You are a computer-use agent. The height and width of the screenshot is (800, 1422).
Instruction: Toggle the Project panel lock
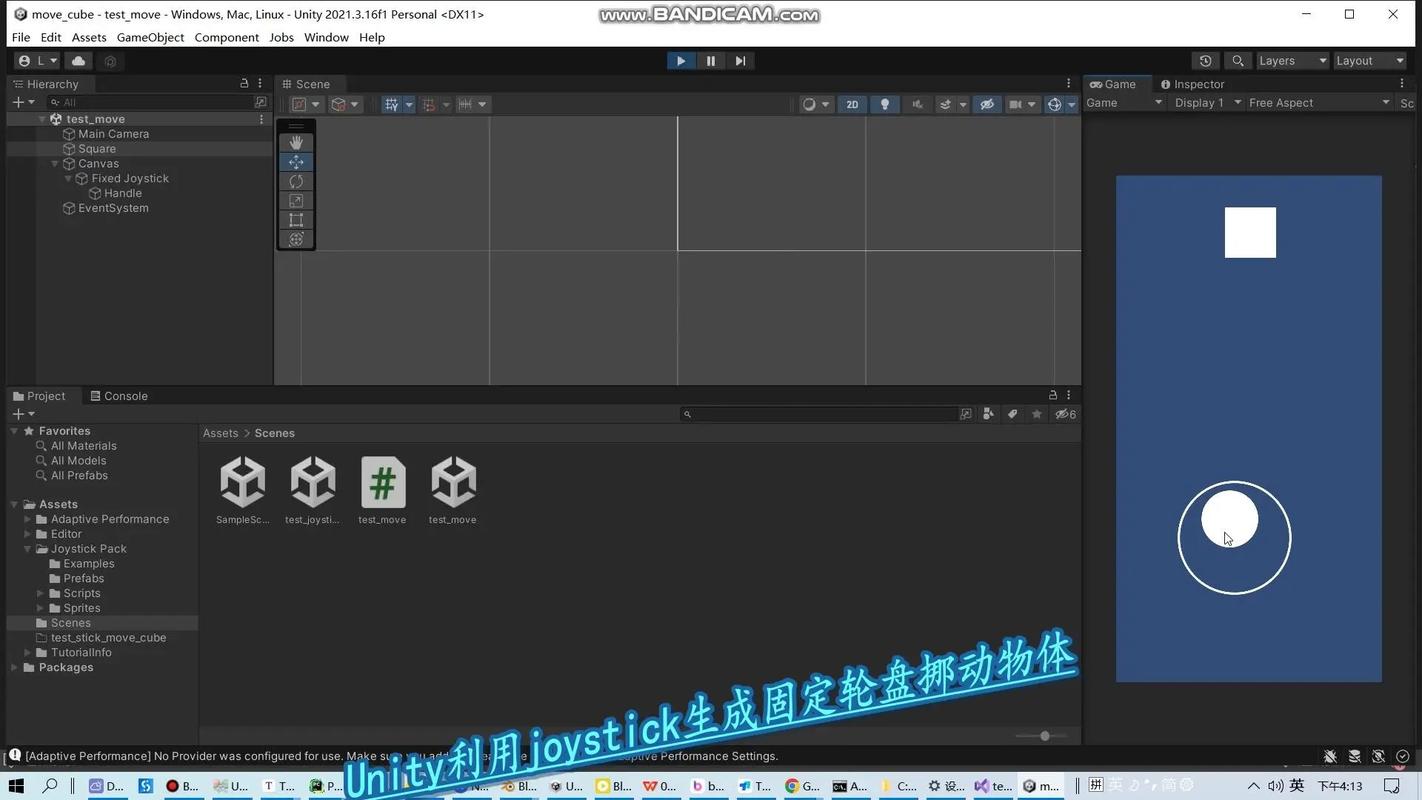point(1053,395)
